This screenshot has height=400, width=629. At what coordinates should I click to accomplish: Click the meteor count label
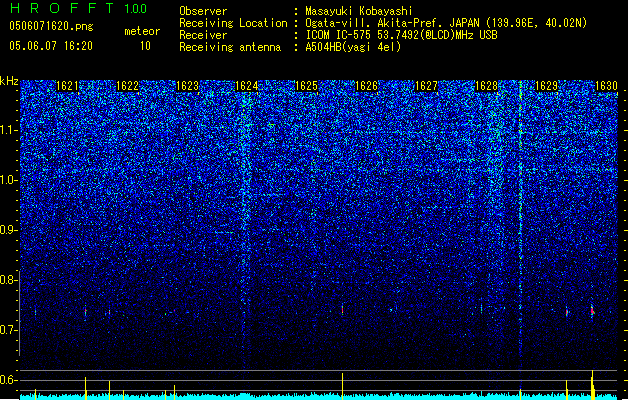(x=142, y=31)
